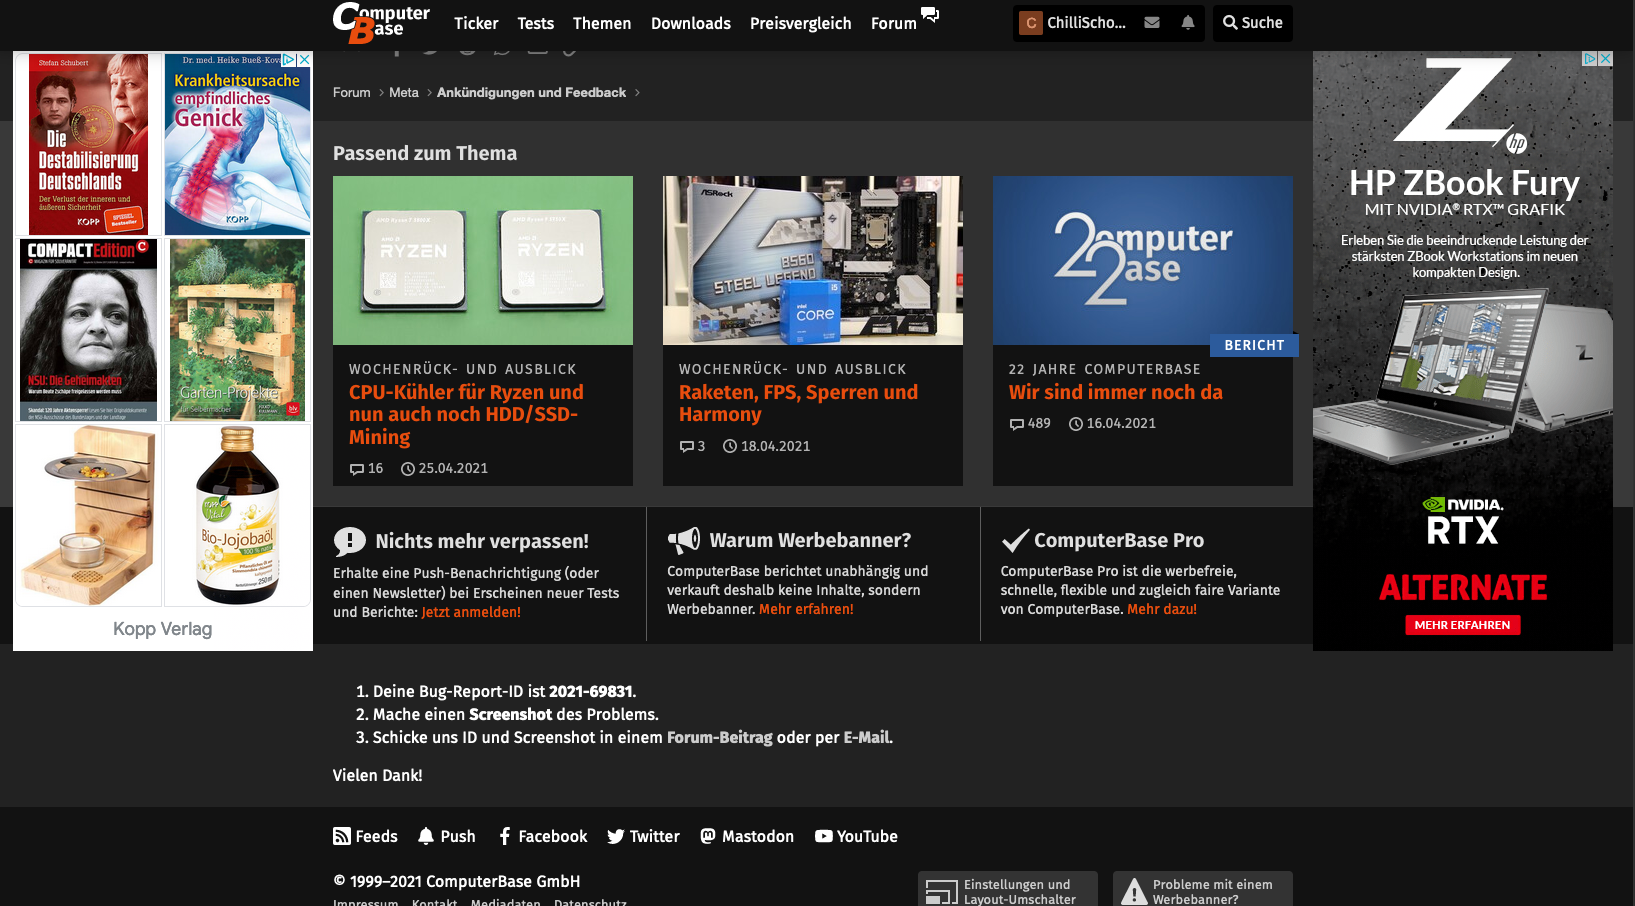Open the Downloads menu item
1635x906 pixels.
click(x=691, y=23)
